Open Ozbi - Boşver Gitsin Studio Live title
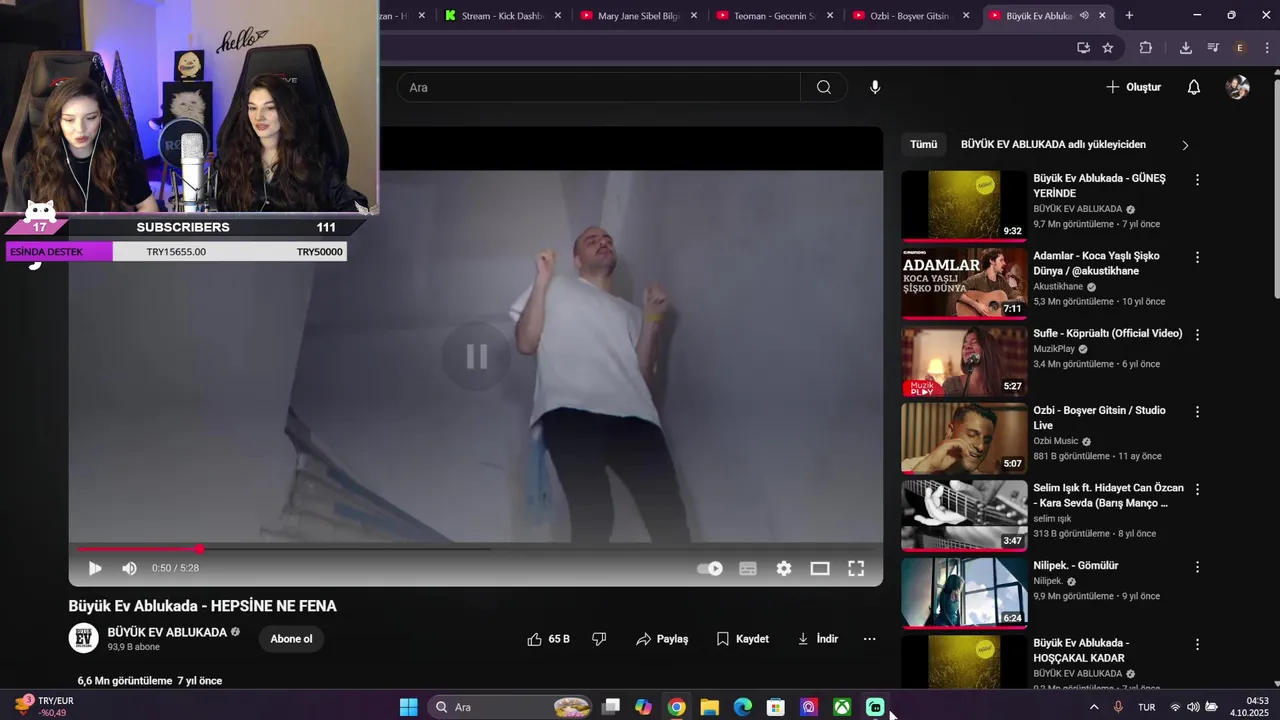This screenshot has width=1280, height=720. pos(1099,418)
